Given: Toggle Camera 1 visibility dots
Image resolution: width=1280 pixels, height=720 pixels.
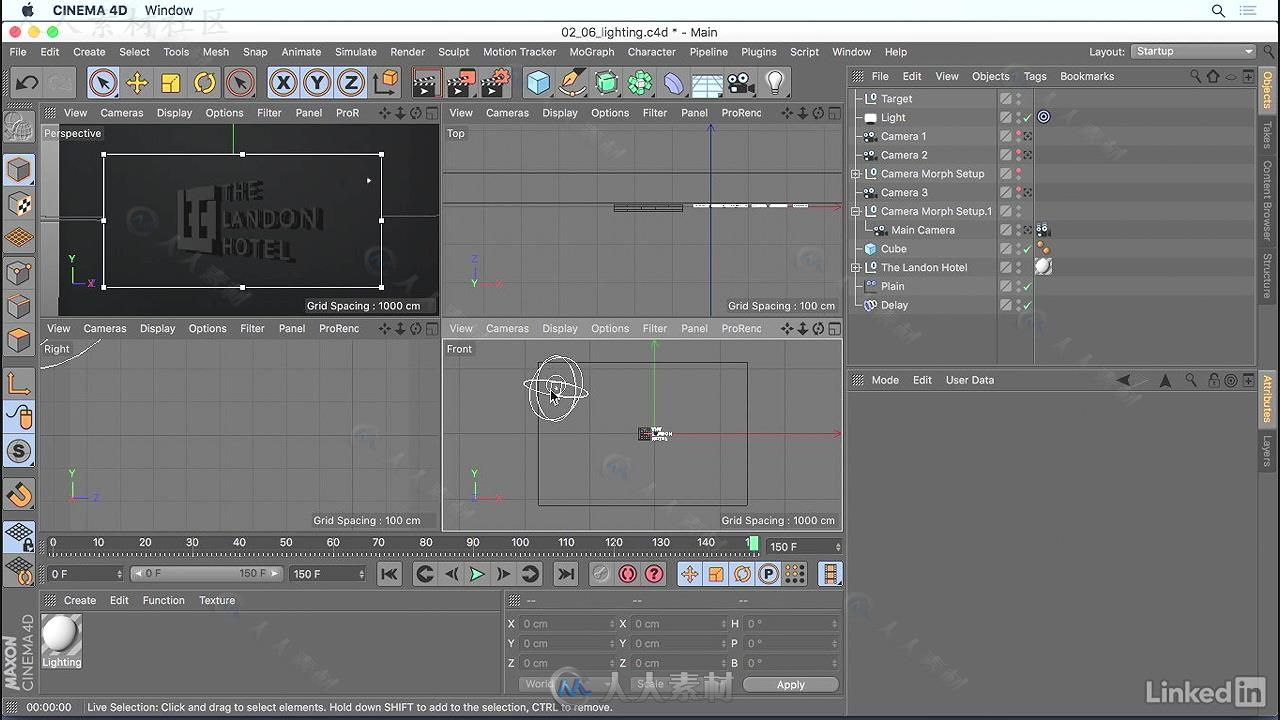Looking at the screenshot, I should tap(1018, 136).
